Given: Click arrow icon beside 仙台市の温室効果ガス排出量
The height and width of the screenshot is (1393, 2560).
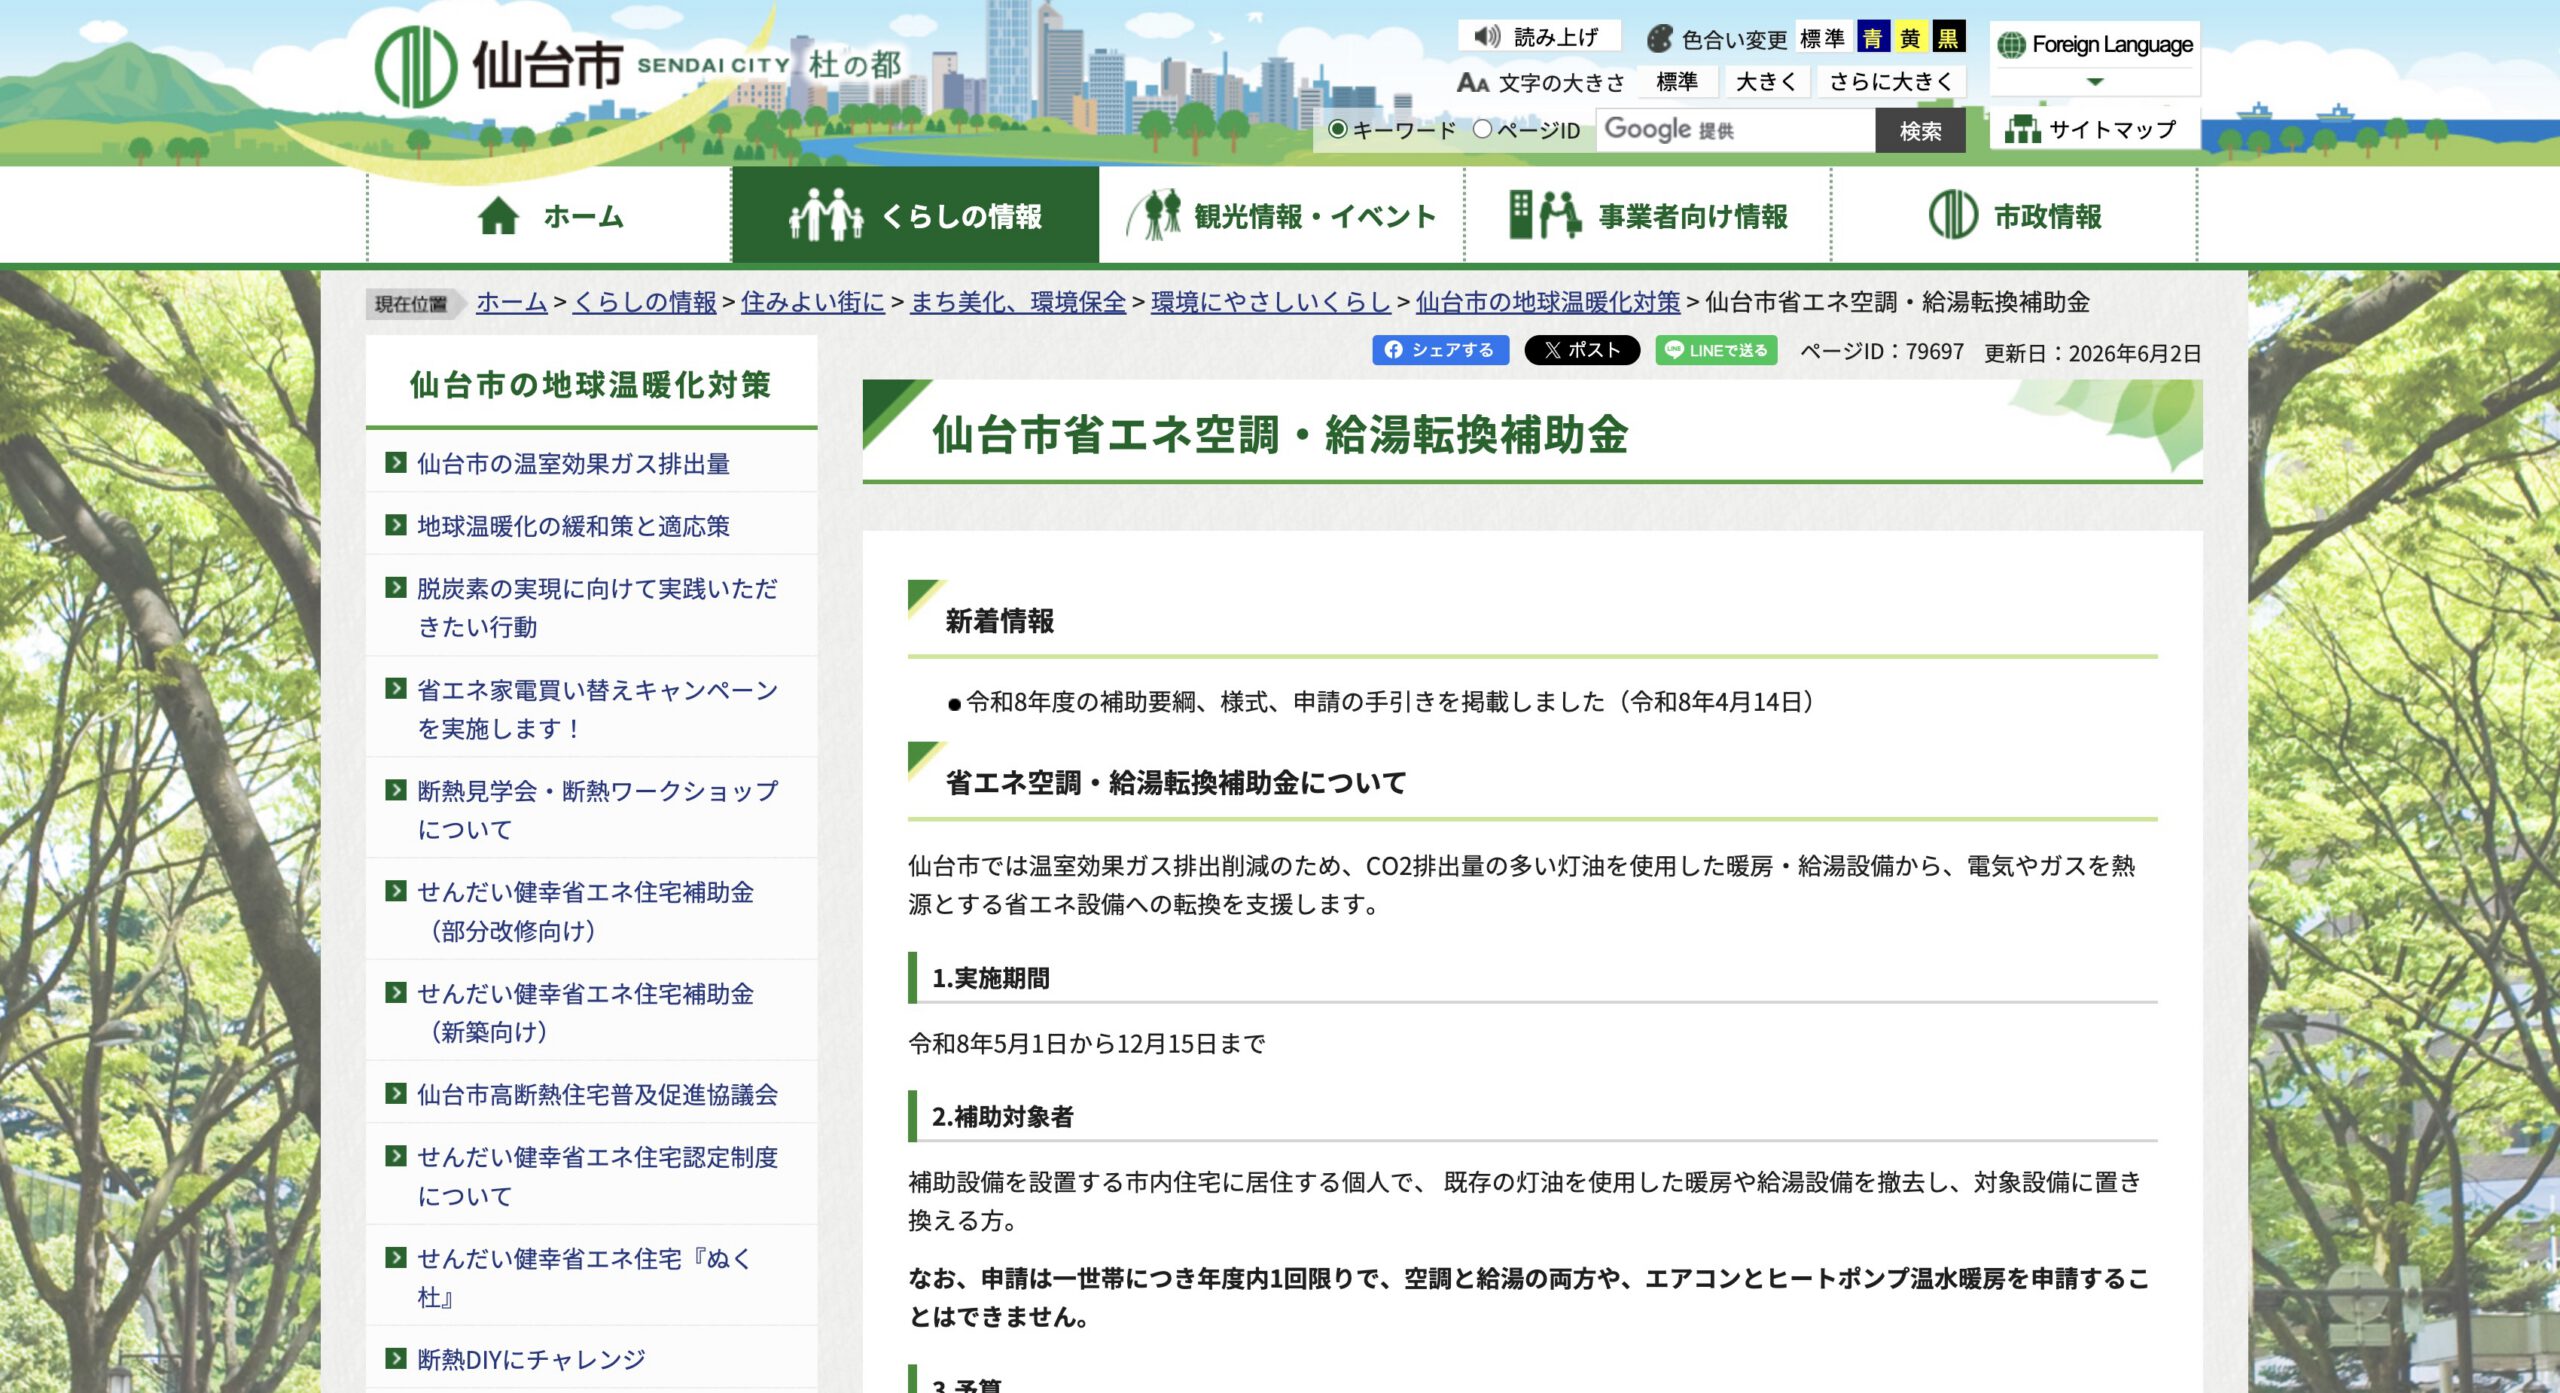Looking at the screenshot, I should click(396, 463).
